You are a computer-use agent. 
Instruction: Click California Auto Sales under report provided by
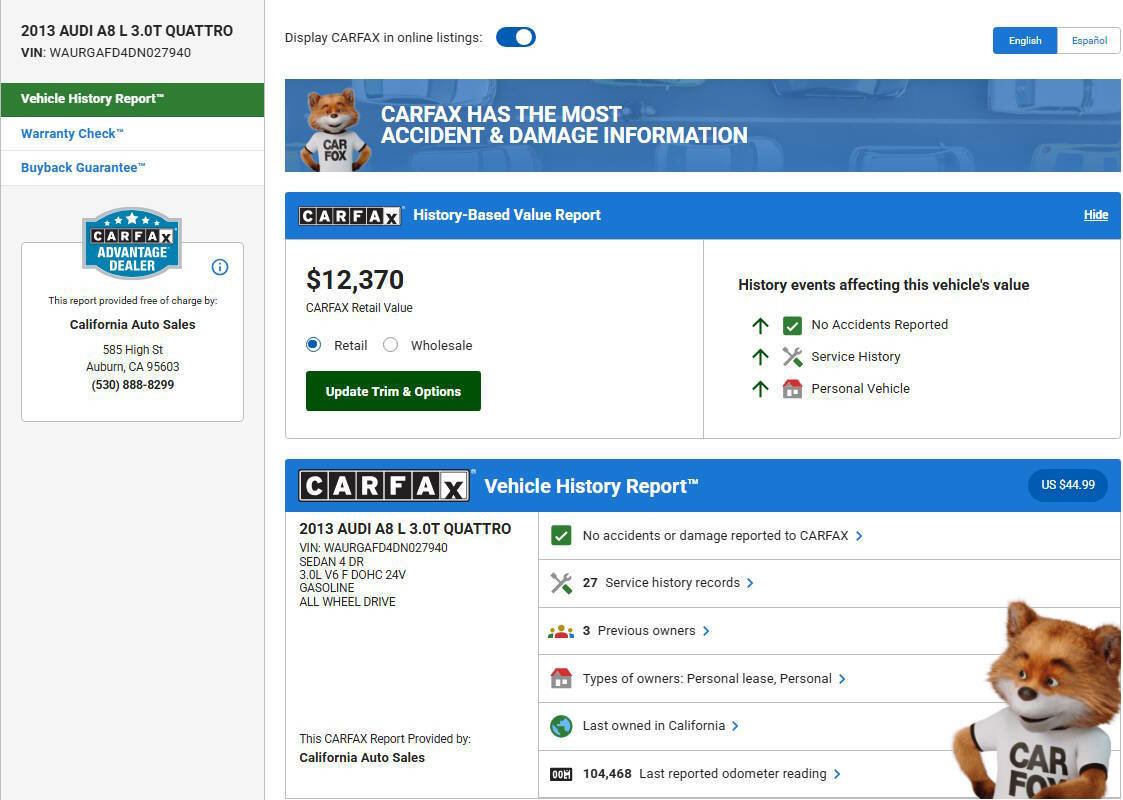(x=362, y=758)
